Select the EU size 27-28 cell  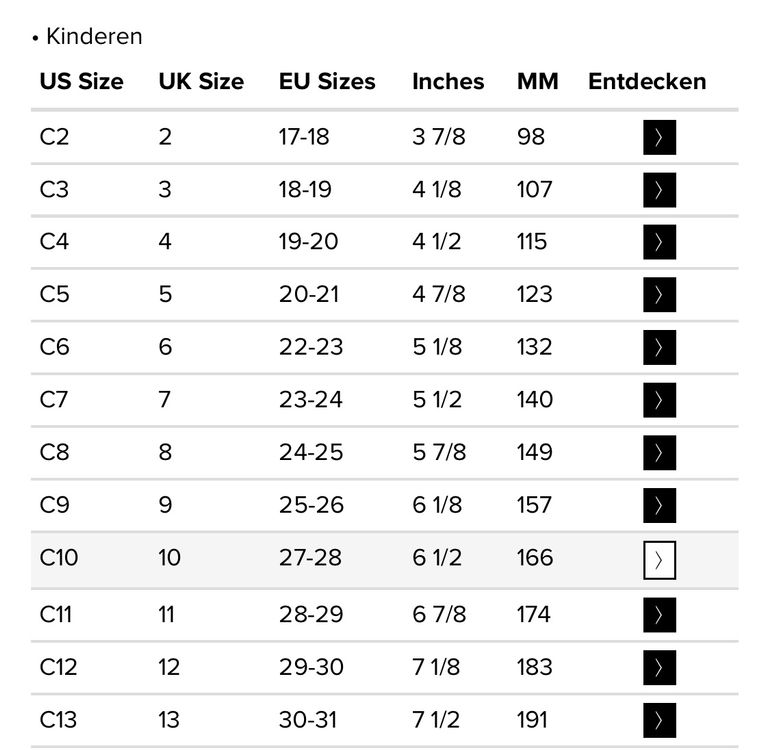coord(311,558)
